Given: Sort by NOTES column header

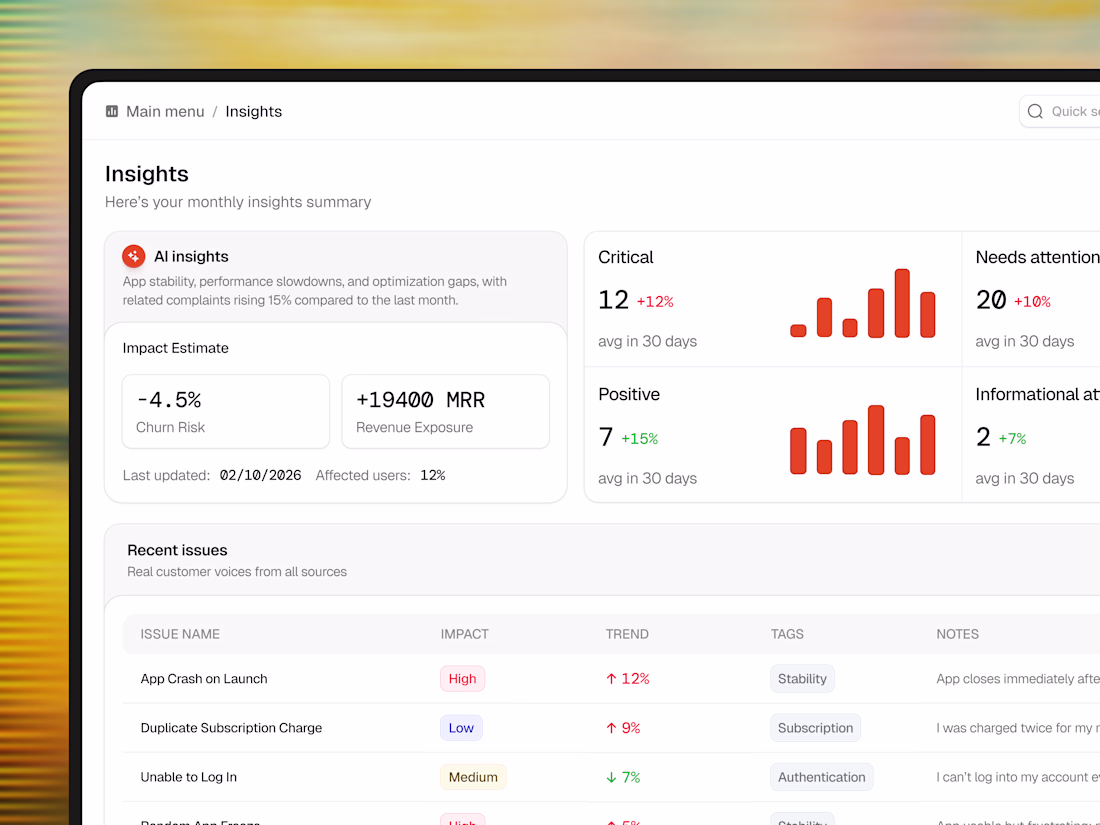Looking at the screenshot, I should coord(957,634).
